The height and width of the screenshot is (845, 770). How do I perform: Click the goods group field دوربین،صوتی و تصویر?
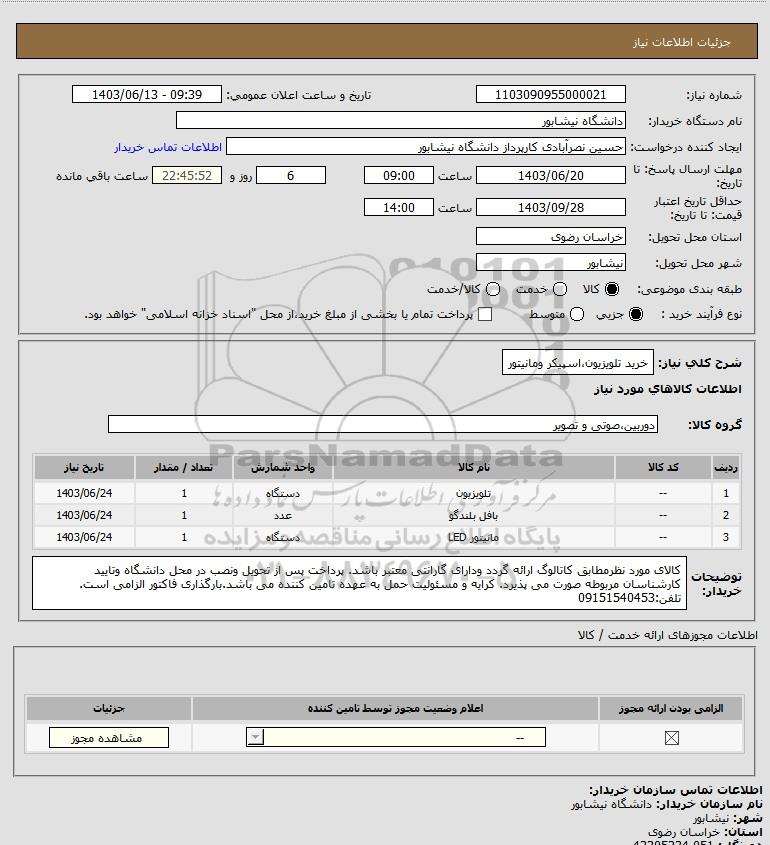(383, 425)
